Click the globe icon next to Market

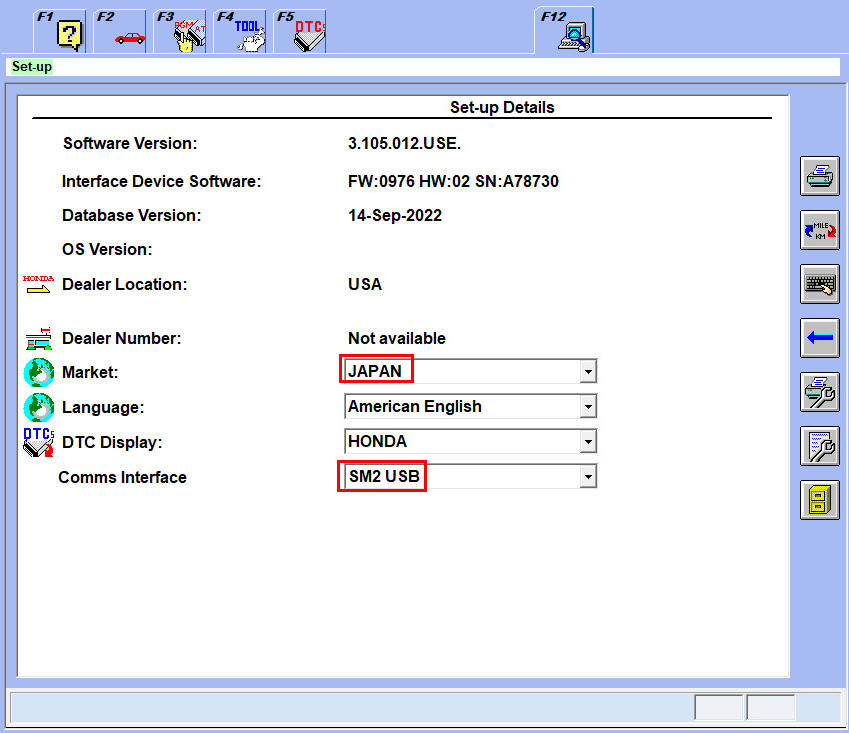pyautogui.click(x=39, y=372)
